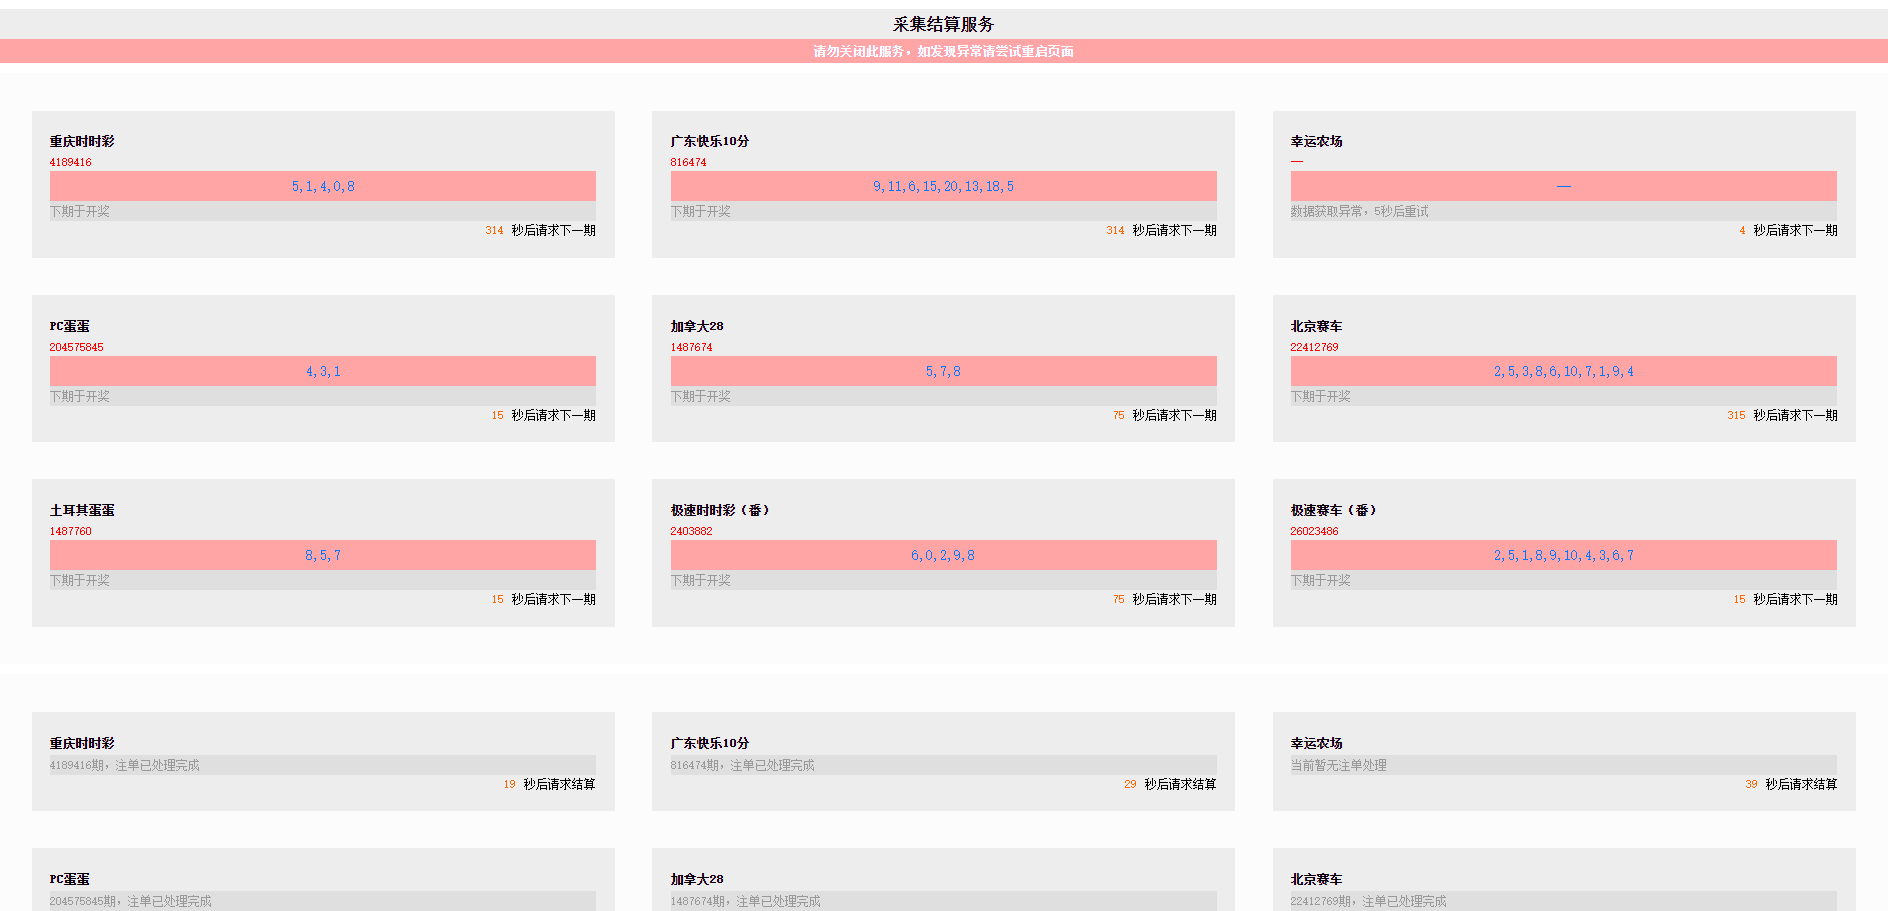Select the 北京赛车 draw numbers bar
This screenshot has height=911, width=1888.
1563,371
